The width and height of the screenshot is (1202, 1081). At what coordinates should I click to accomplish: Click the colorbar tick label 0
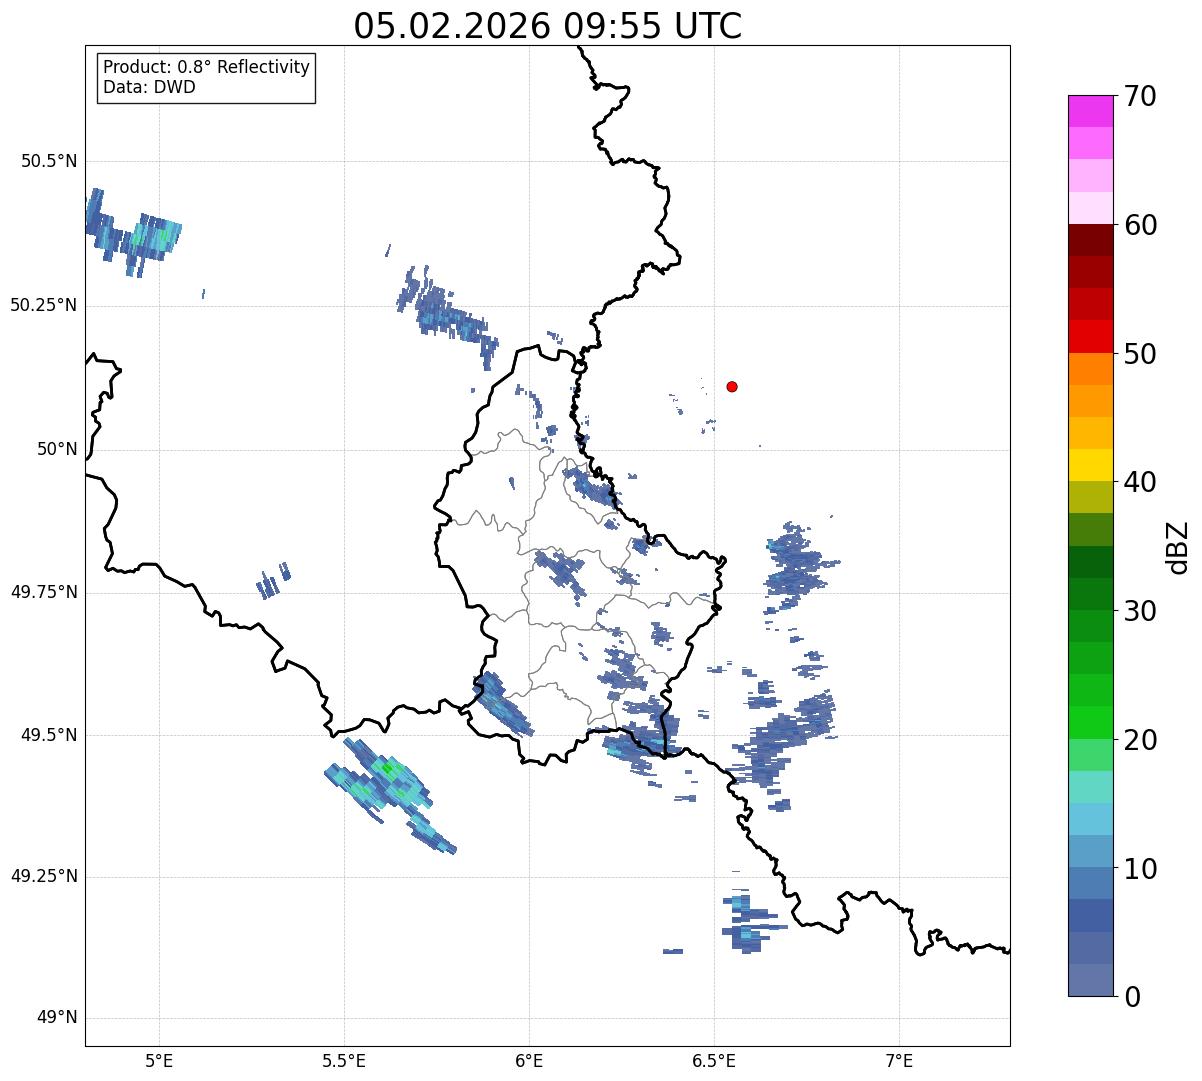(1132, 997)
